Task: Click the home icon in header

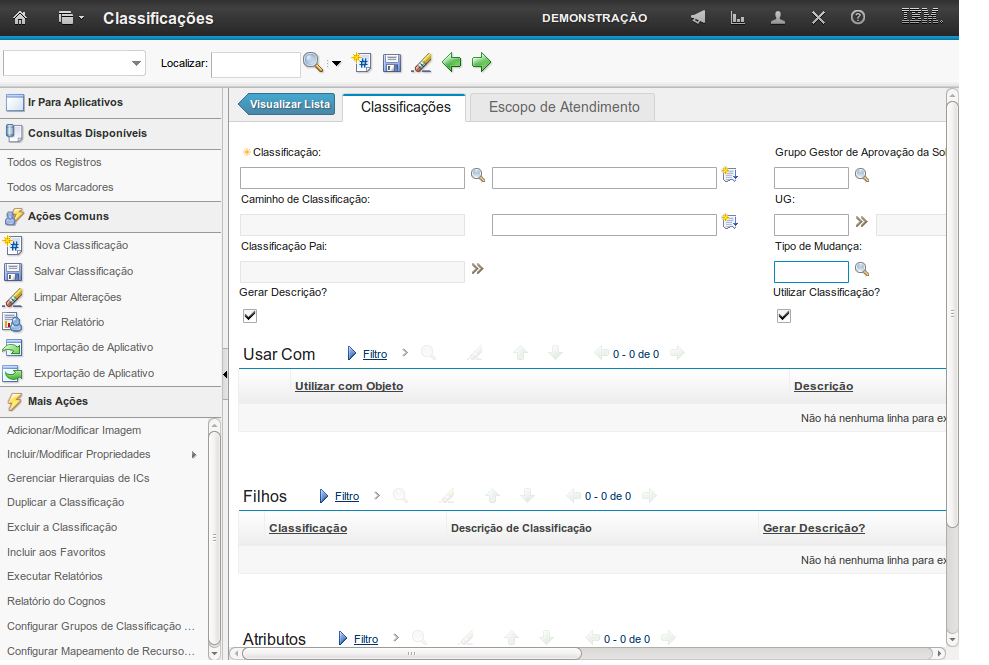Action: [x=20, y=18]
